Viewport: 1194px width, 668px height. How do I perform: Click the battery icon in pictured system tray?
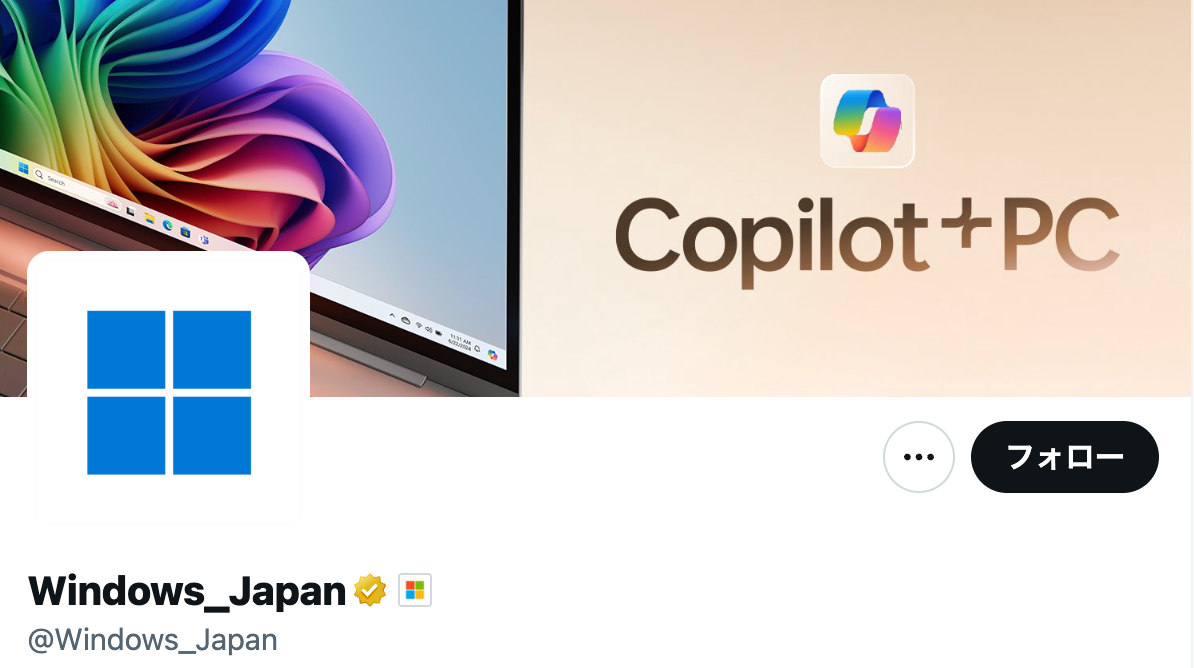click(x=439, y=333)
